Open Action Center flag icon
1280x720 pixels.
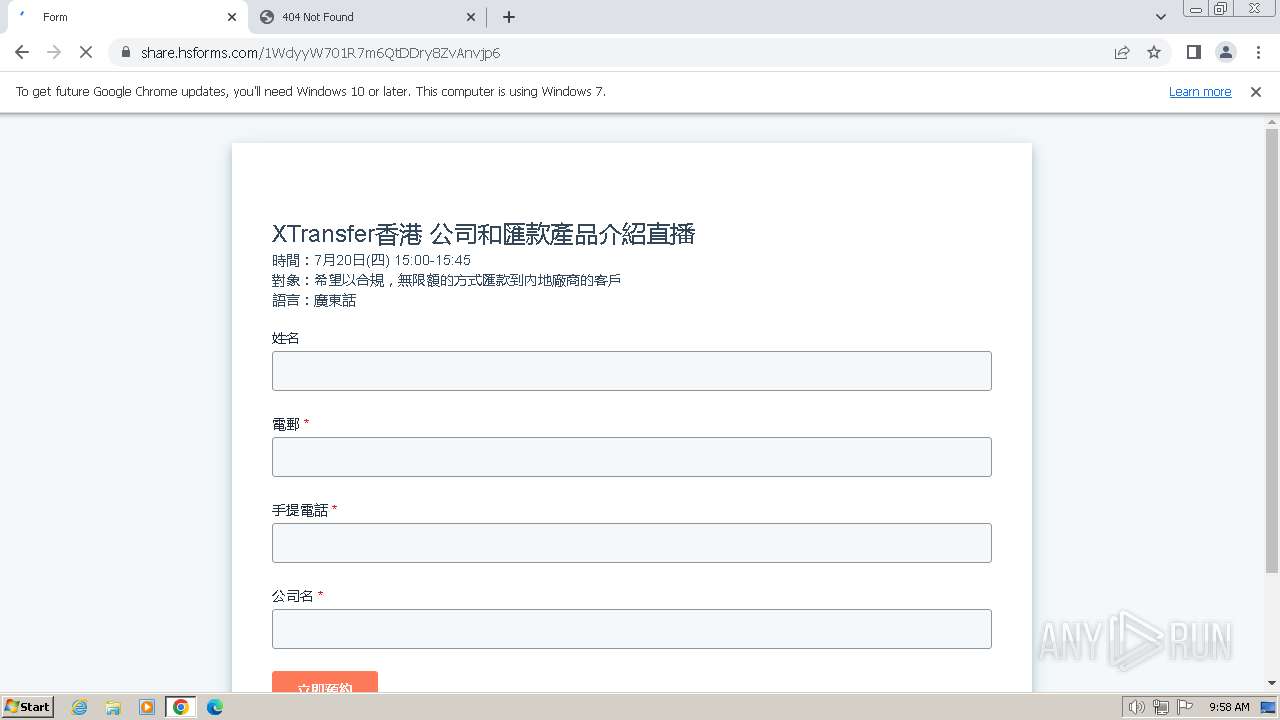pyautogui.click(x=1185, y=707)
